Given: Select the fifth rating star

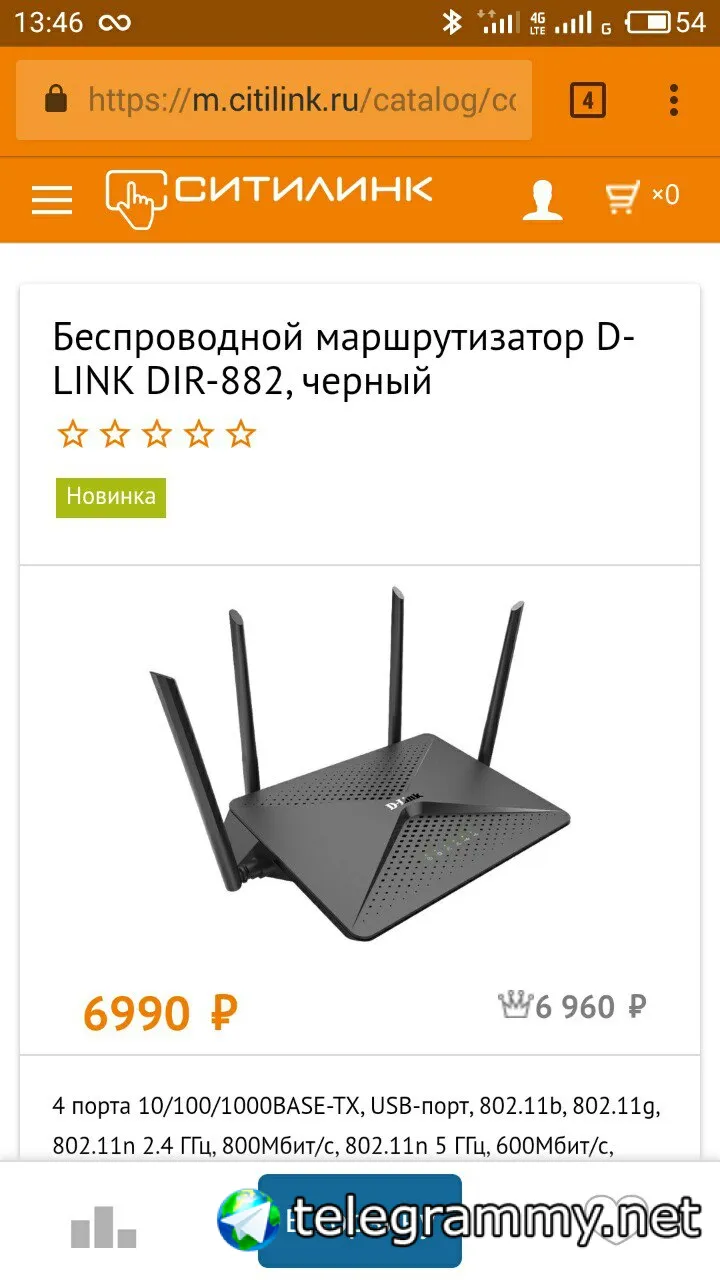Looking at the screenshot, I should point(240,434).
